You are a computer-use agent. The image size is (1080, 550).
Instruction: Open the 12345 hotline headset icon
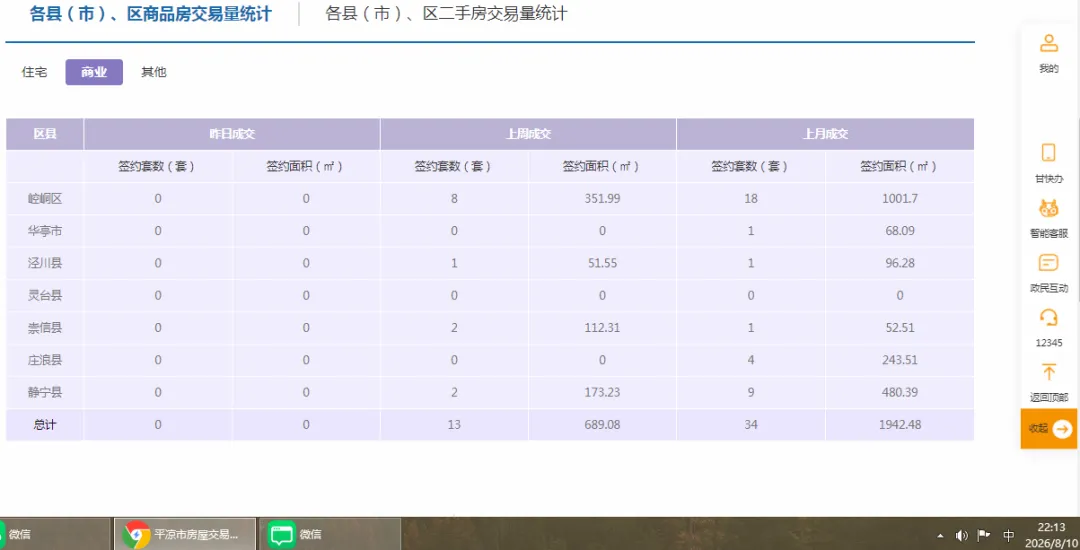[x=1048, y=317]
